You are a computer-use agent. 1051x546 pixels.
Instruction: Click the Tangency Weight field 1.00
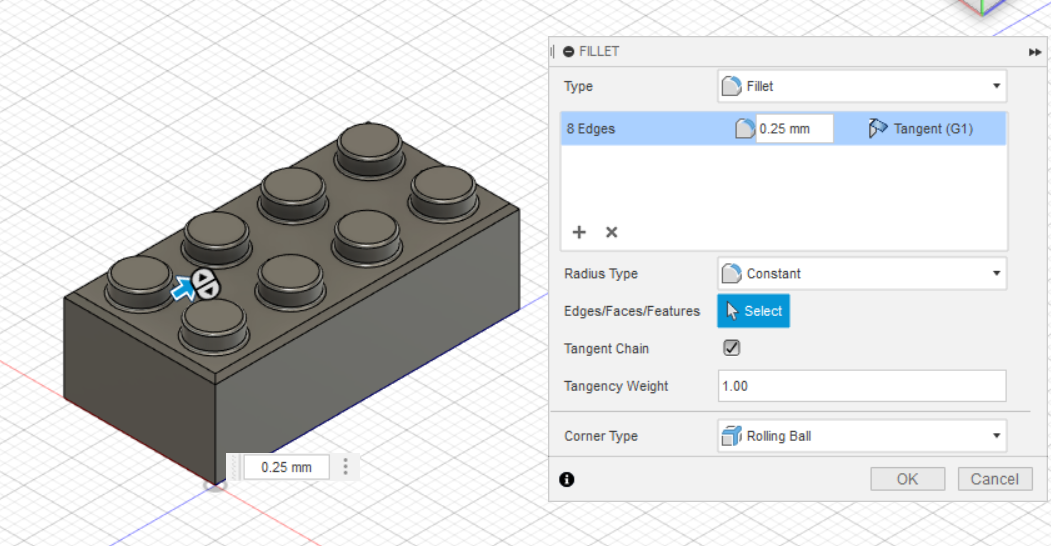coord(862,386)
